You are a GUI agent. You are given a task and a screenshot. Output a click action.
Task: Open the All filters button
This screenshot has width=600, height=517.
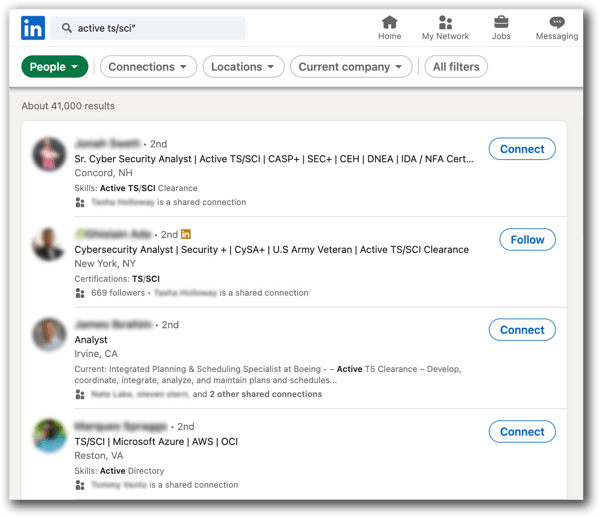click(456, 67)
